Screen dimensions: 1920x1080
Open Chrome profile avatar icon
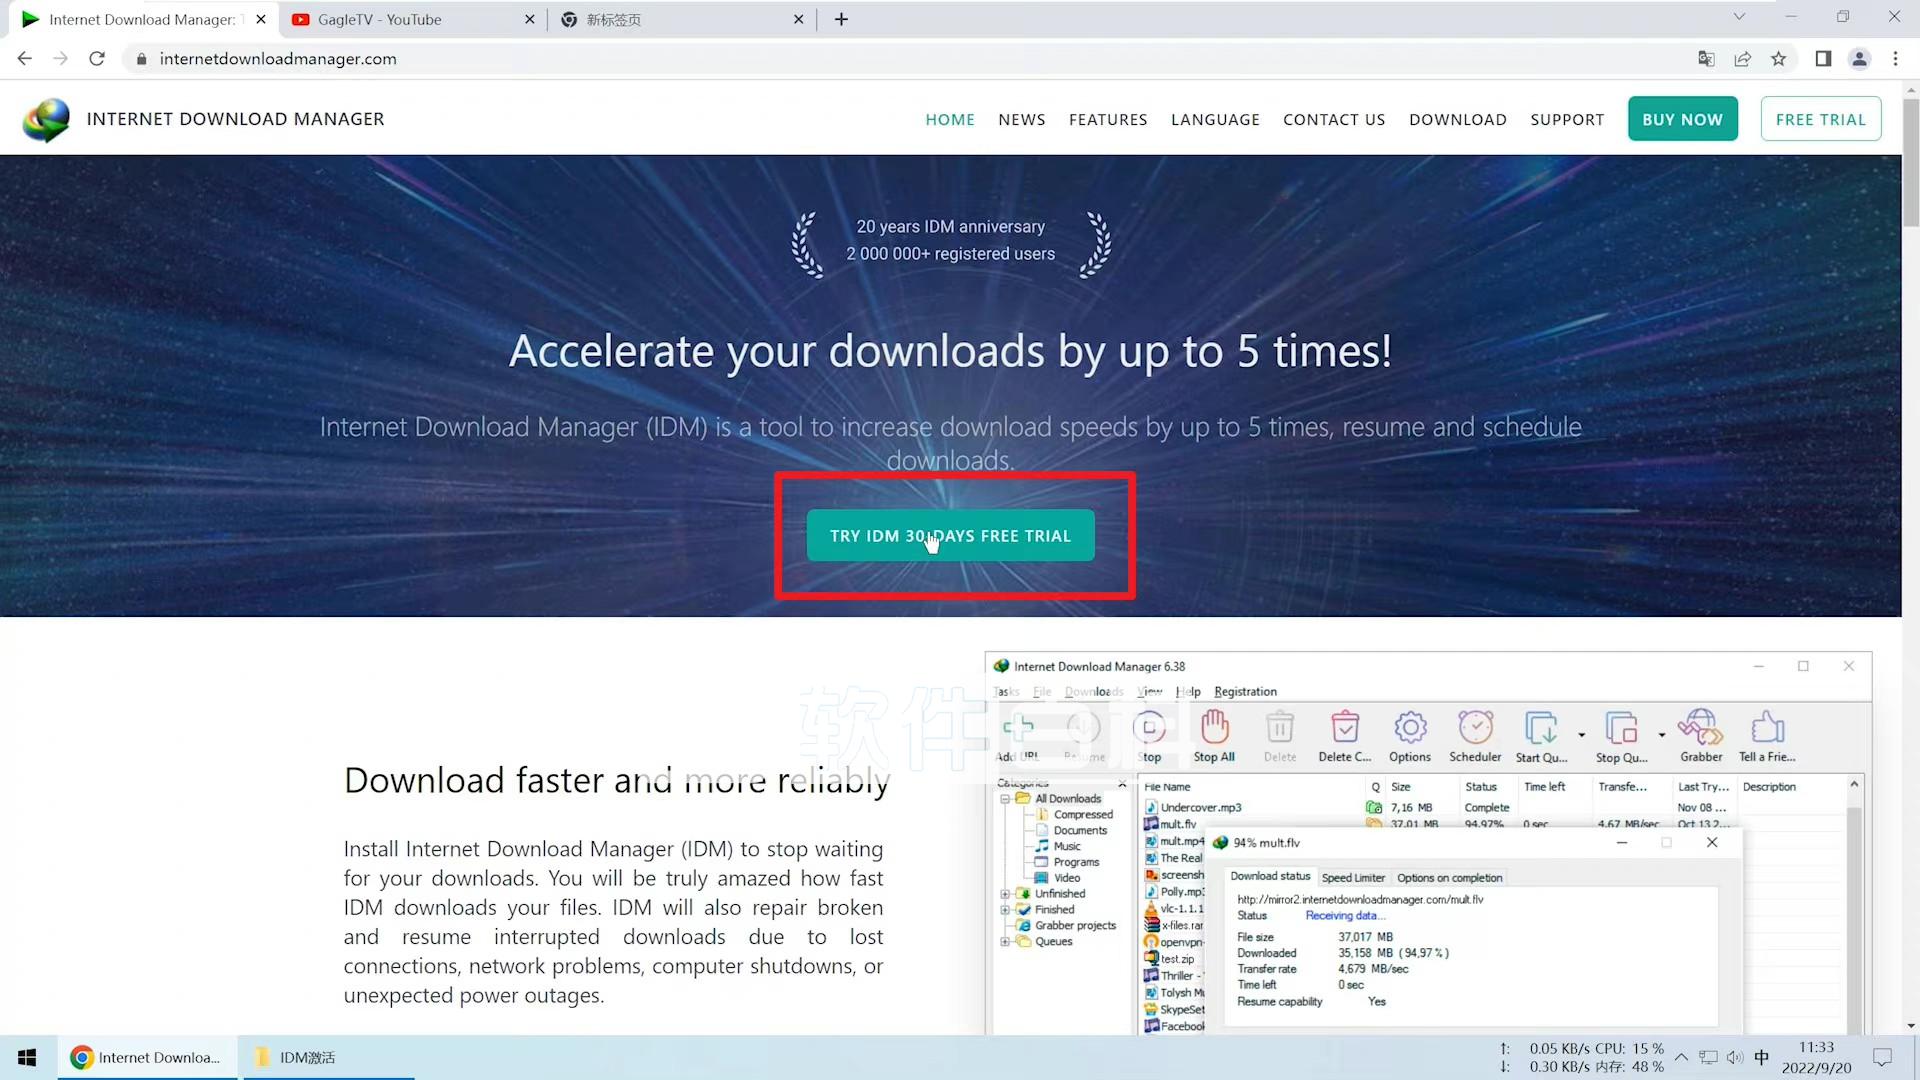coord(1859,59)
